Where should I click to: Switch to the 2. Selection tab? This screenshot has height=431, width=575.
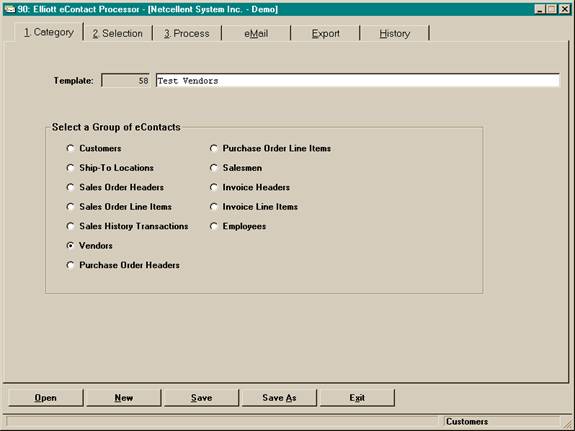[x=118, y=33]
